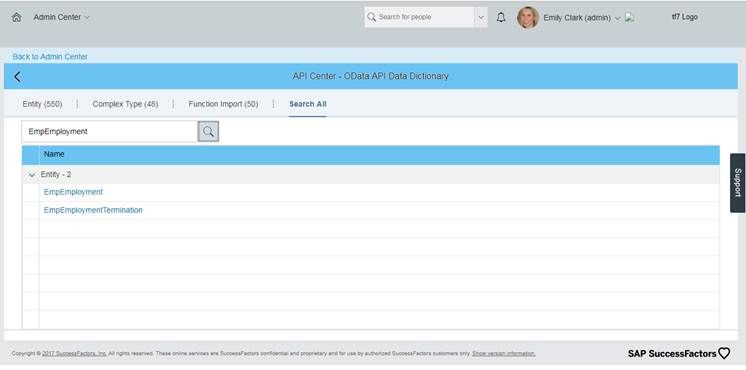The height and width of the screenshot is (370, 746).
Task: Open the Admin Center dropdown menu
Action: click(61, 17)
